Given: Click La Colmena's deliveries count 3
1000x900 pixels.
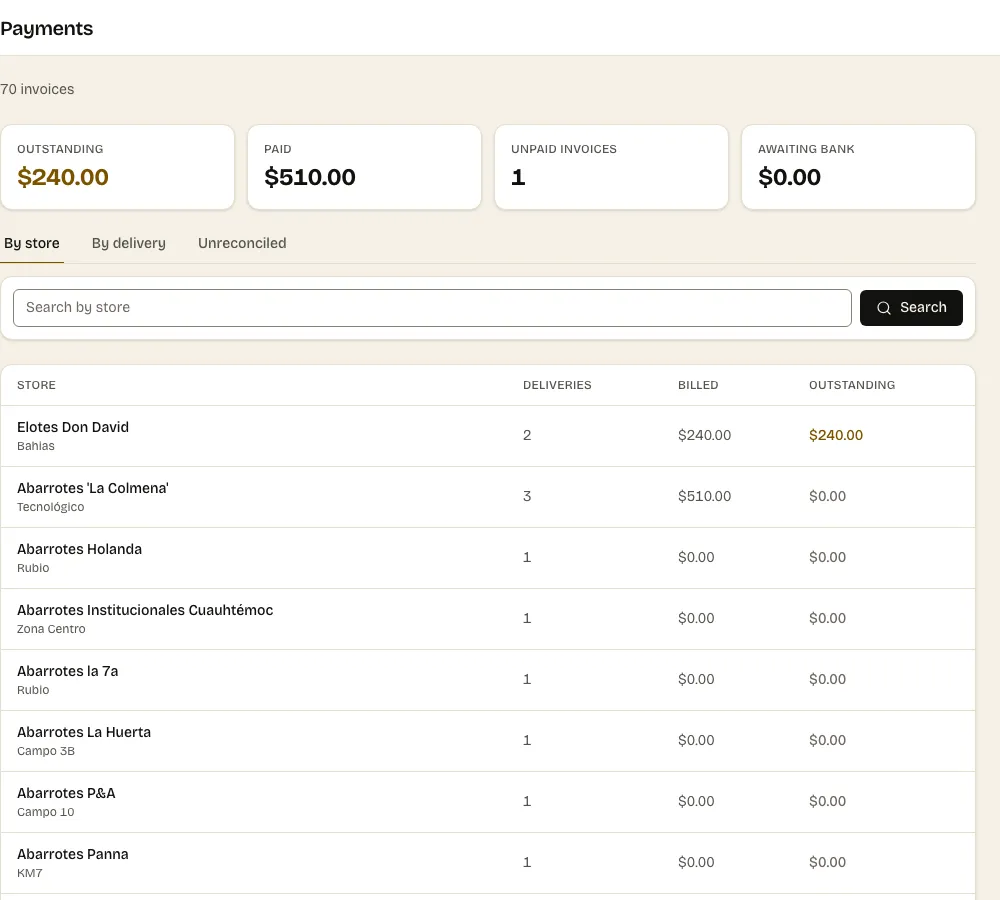Looking at the screenshot, I should [527, 496].
